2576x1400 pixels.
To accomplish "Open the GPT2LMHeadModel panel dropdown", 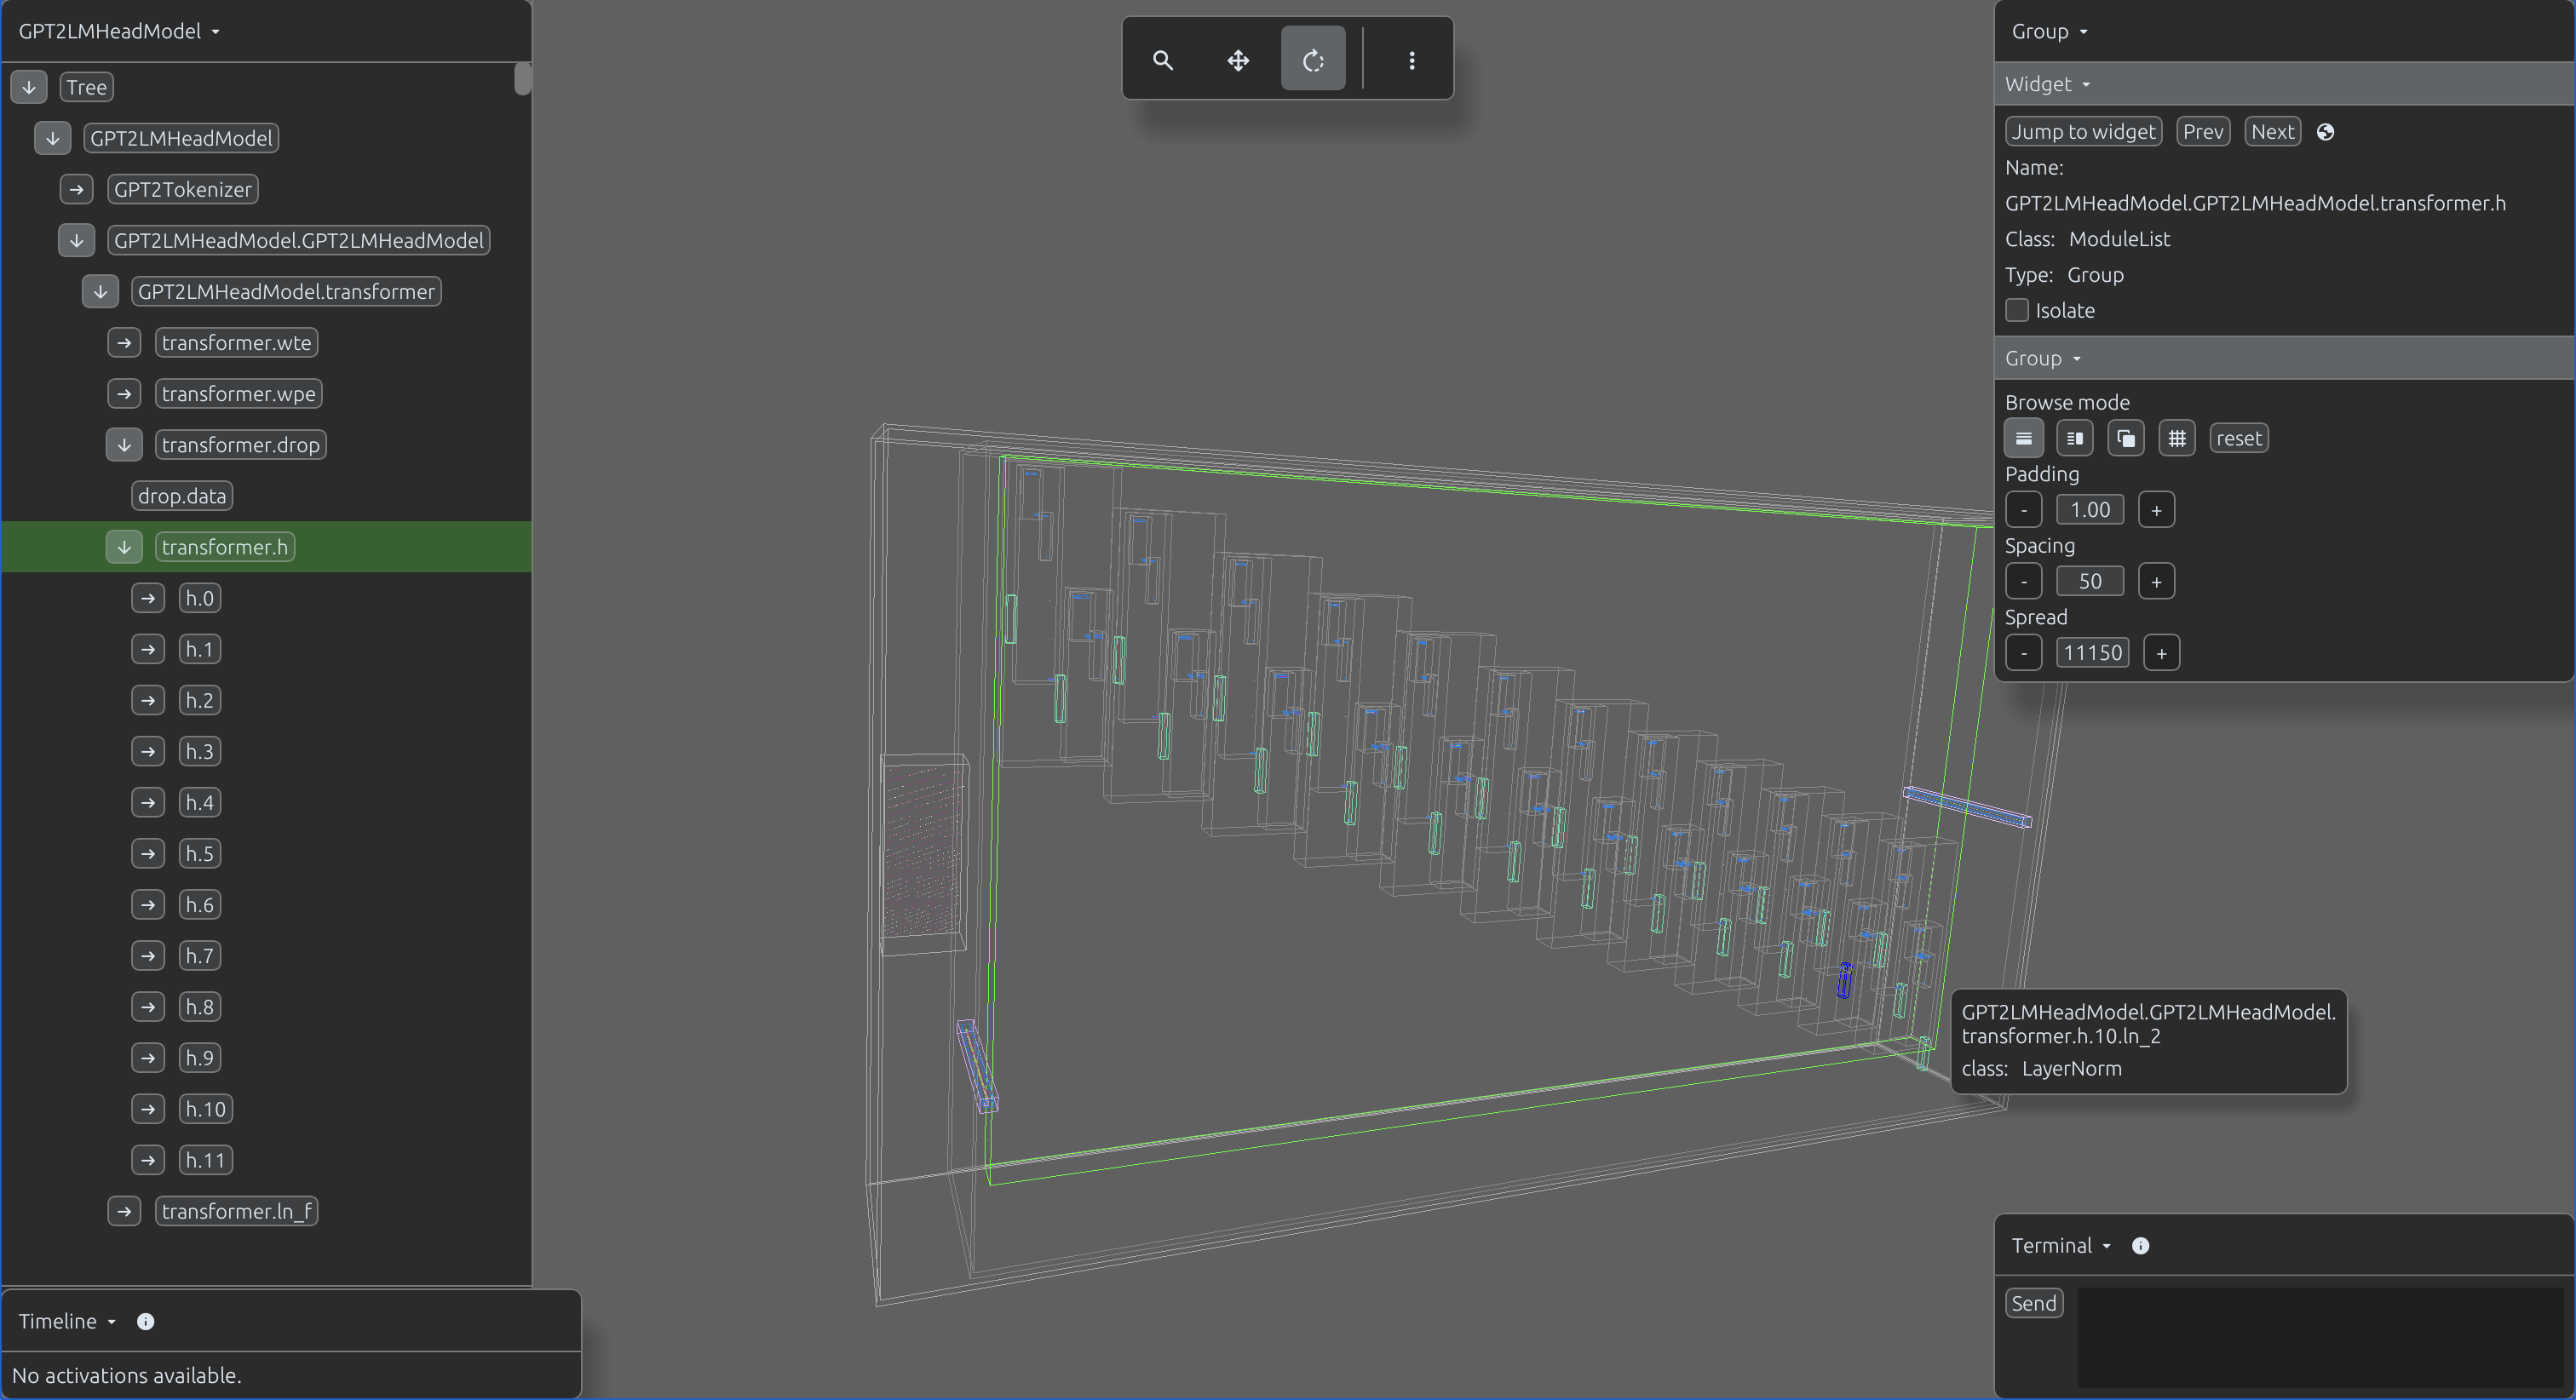I will [x=119, y=31].
